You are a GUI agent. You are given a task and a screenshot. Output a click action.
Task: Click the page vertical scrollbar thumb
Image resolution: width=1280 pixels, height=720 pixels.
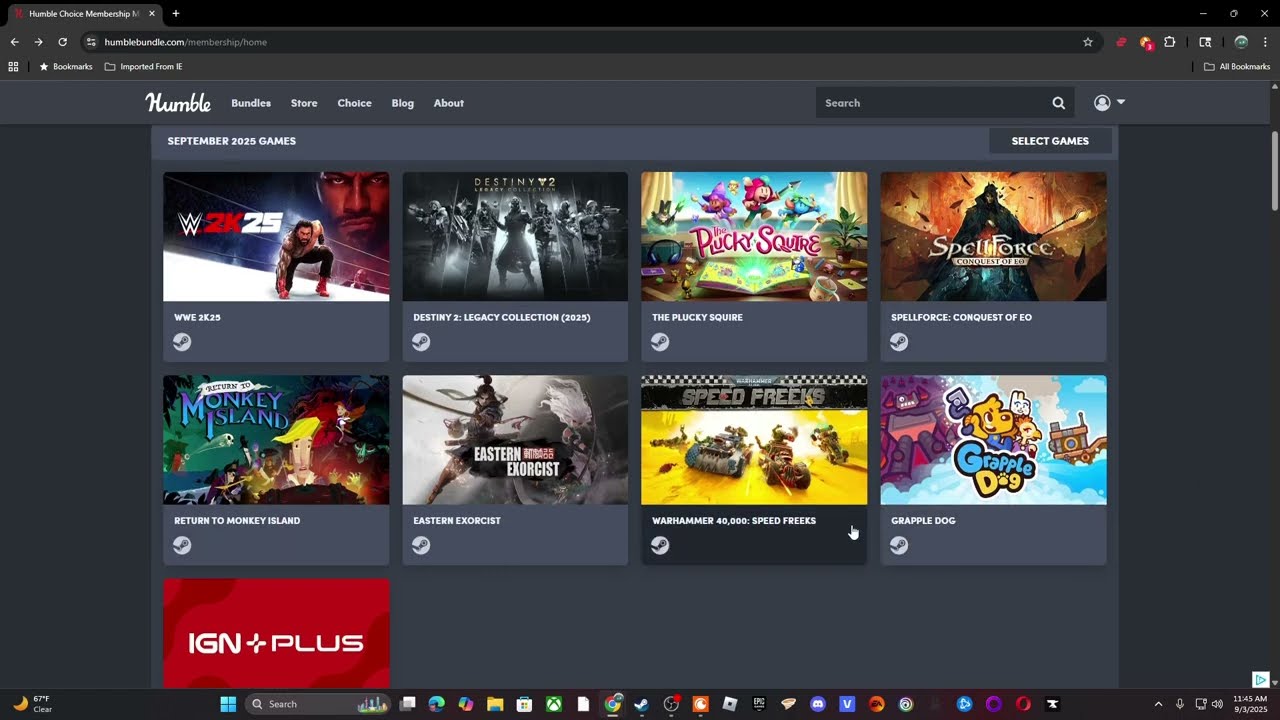tap(1275, 170)
